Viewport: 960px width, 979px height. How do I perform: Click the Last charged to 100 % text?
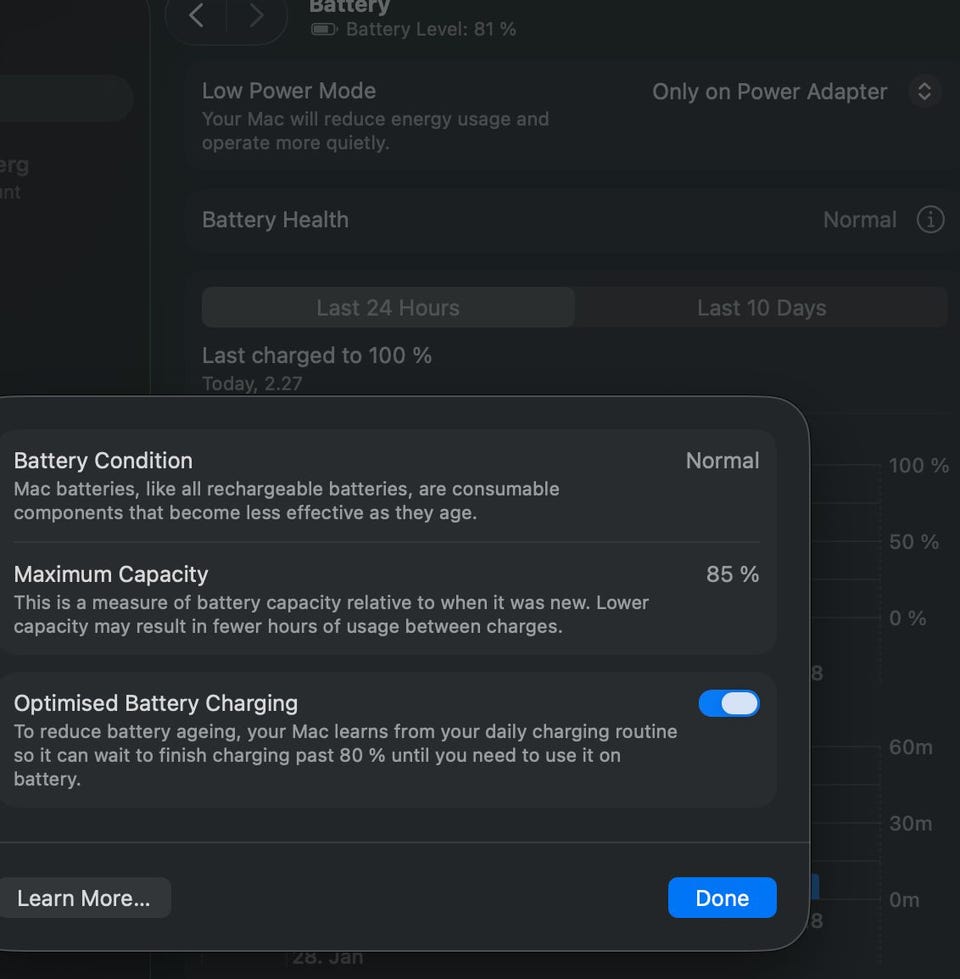317,356
